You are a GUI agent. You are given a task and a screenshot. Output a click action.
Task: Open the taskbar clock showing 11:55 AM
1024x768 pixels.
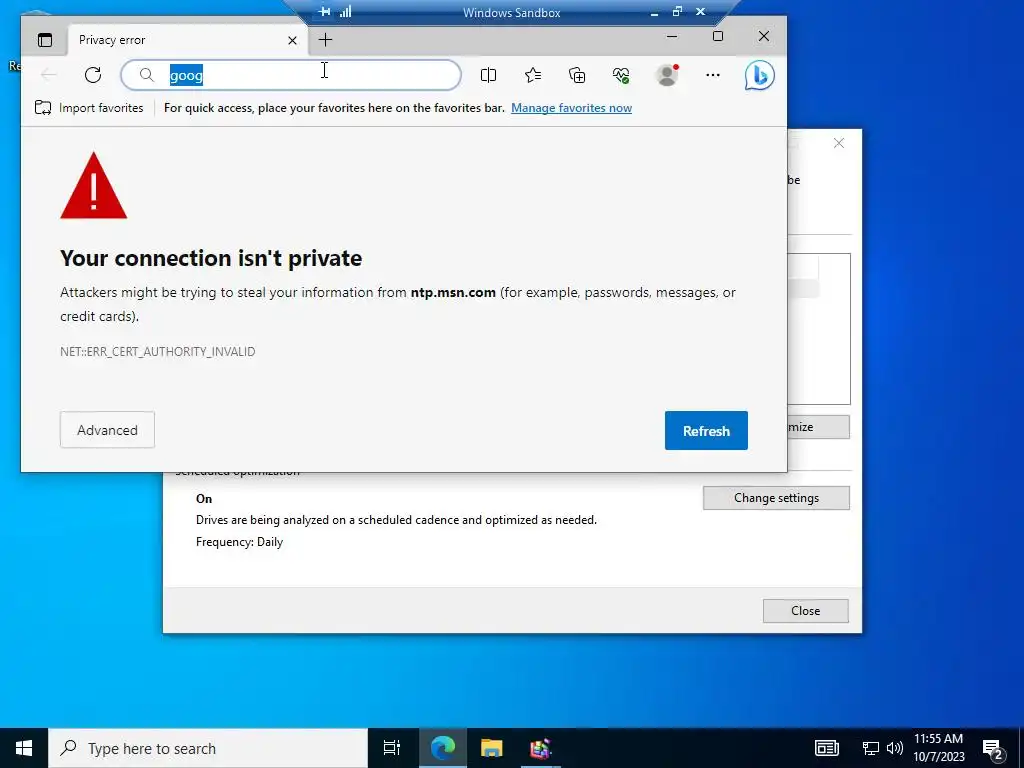point(938,748)
